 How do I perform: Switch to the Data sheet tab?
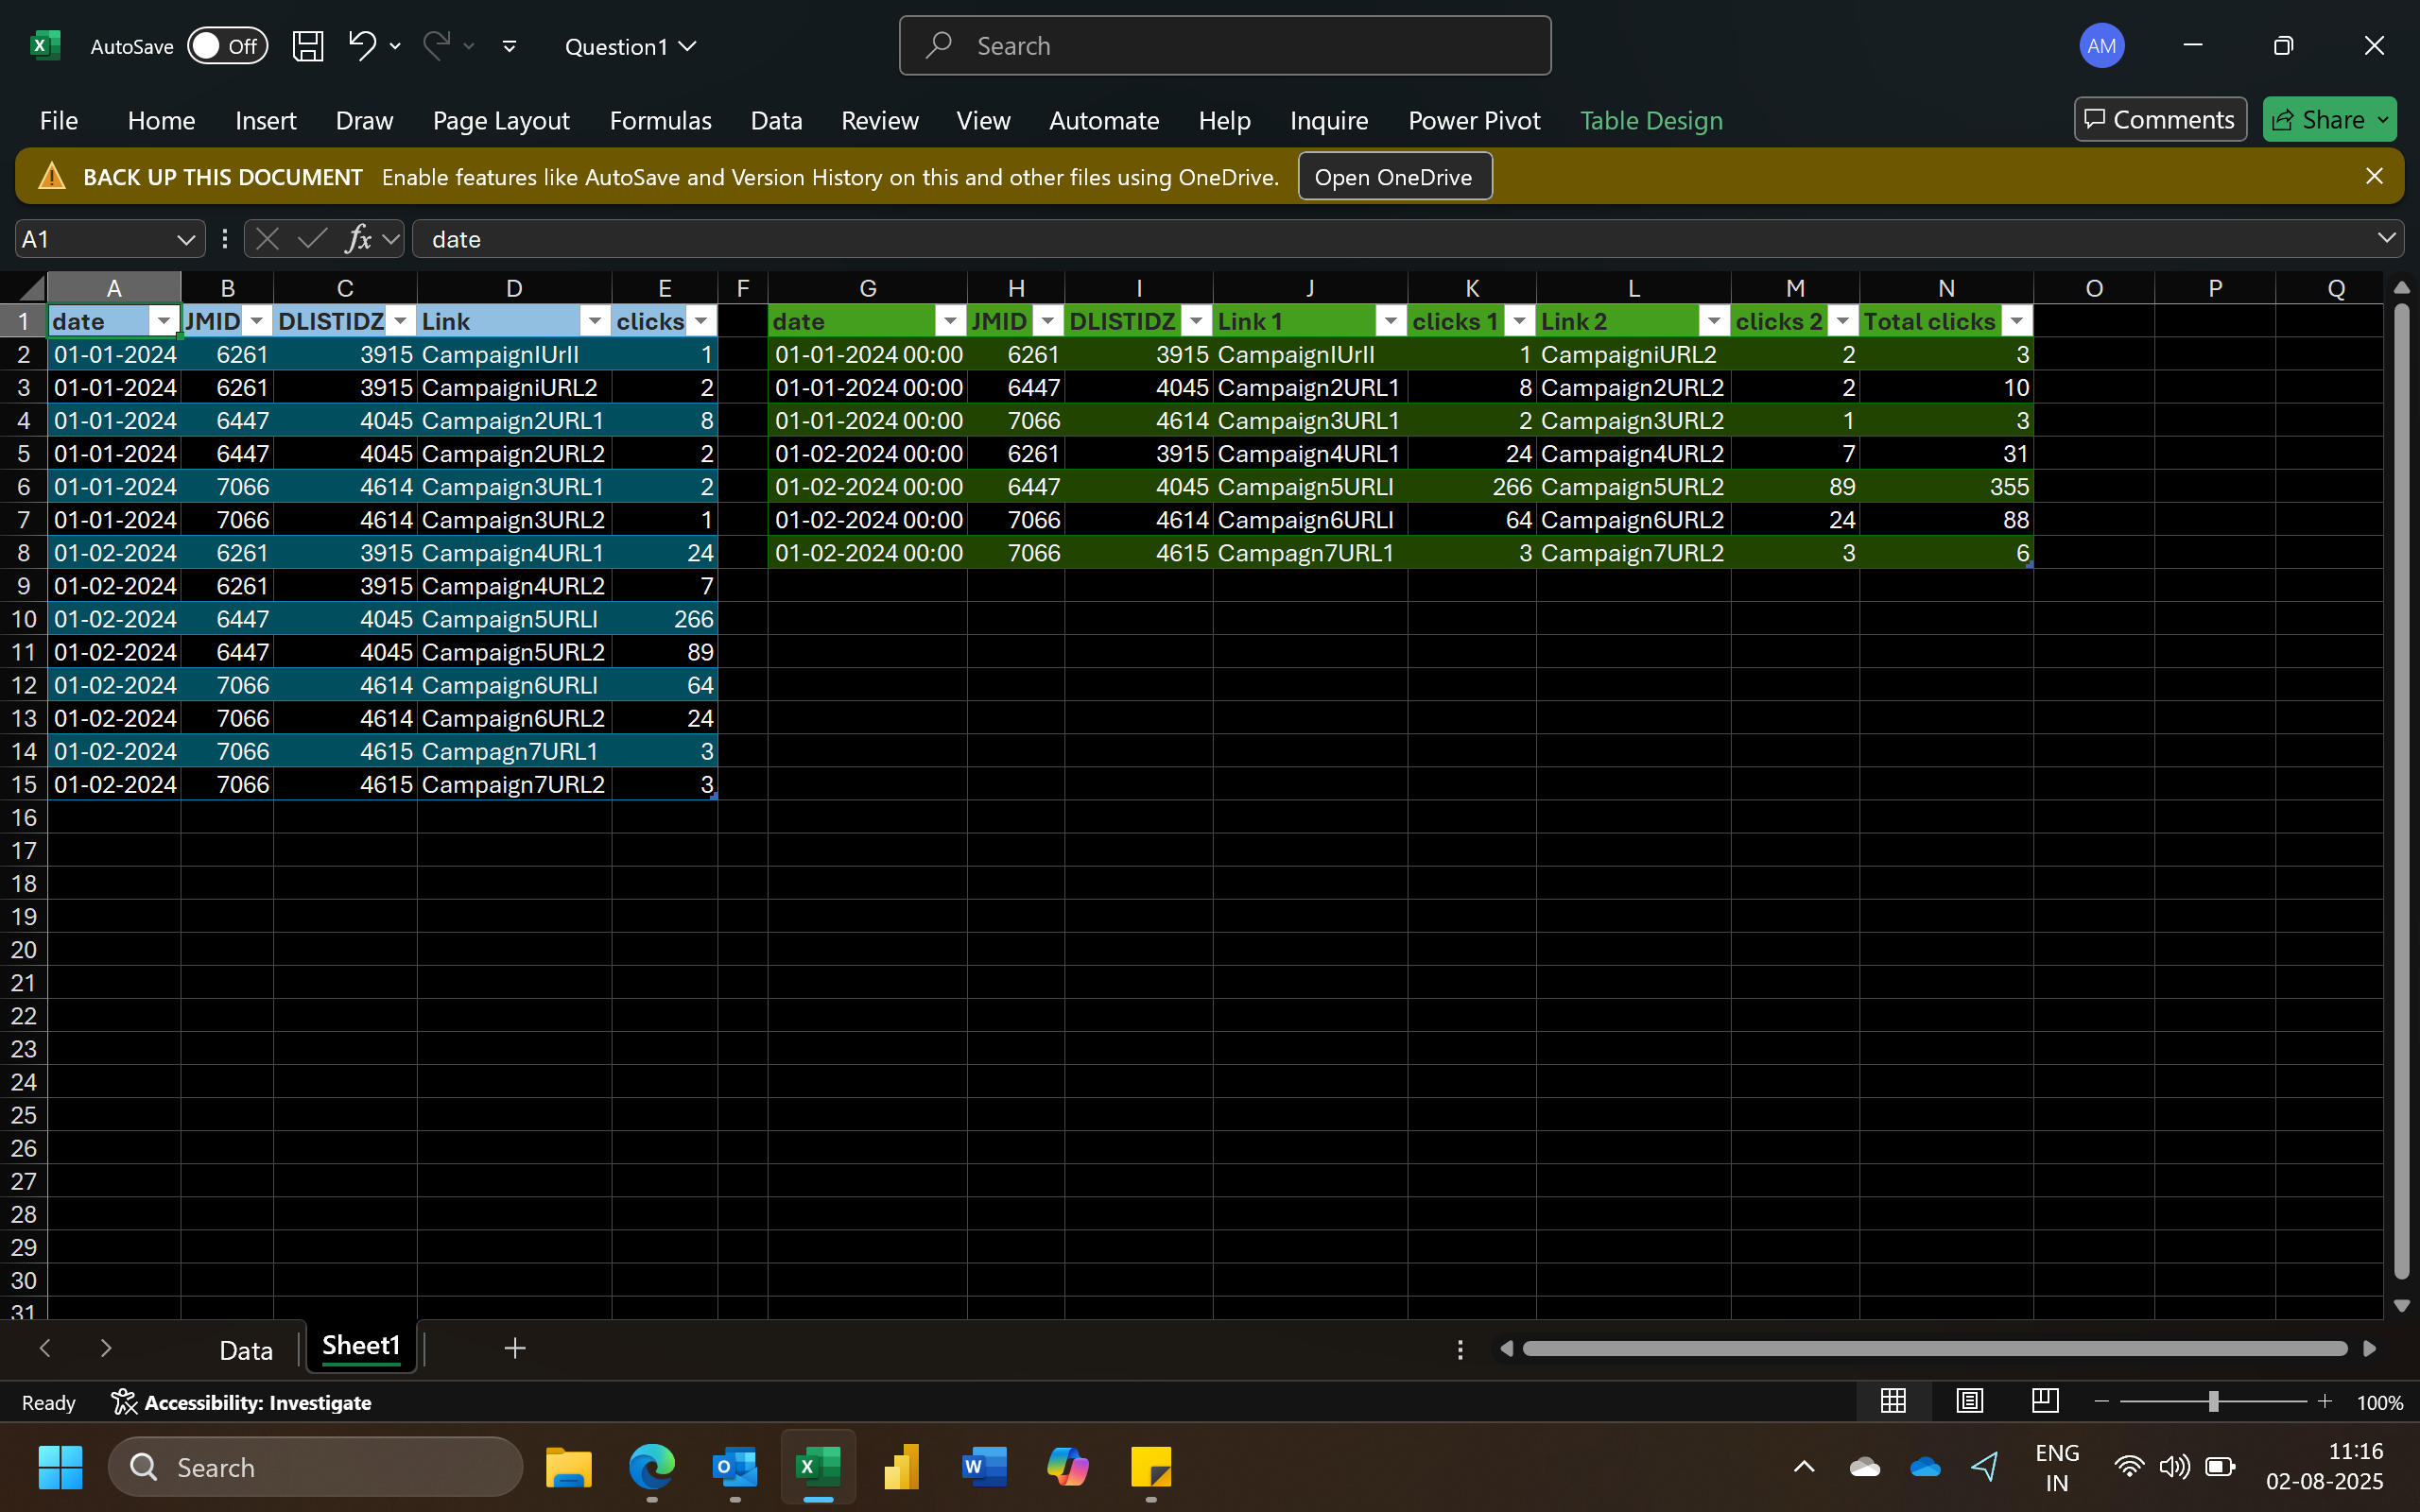point(245,1348)
